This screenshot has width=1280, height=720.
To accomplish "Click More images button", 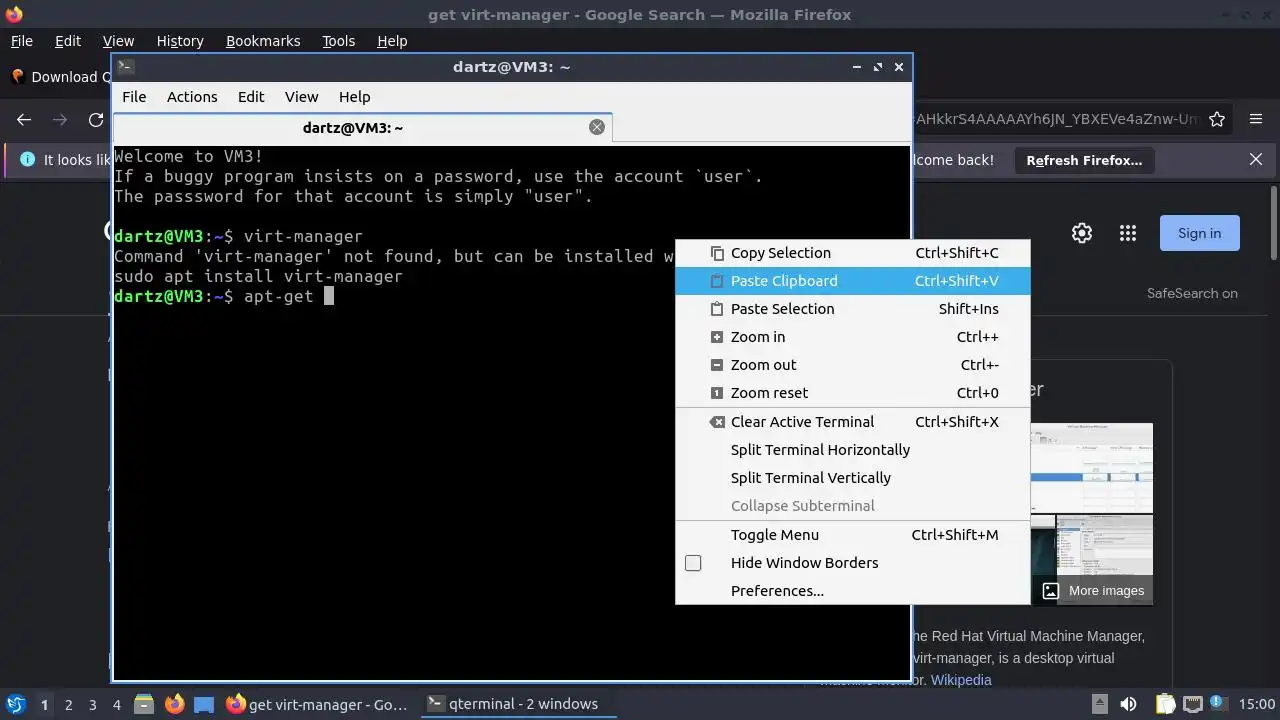I will pos(1093,591).
